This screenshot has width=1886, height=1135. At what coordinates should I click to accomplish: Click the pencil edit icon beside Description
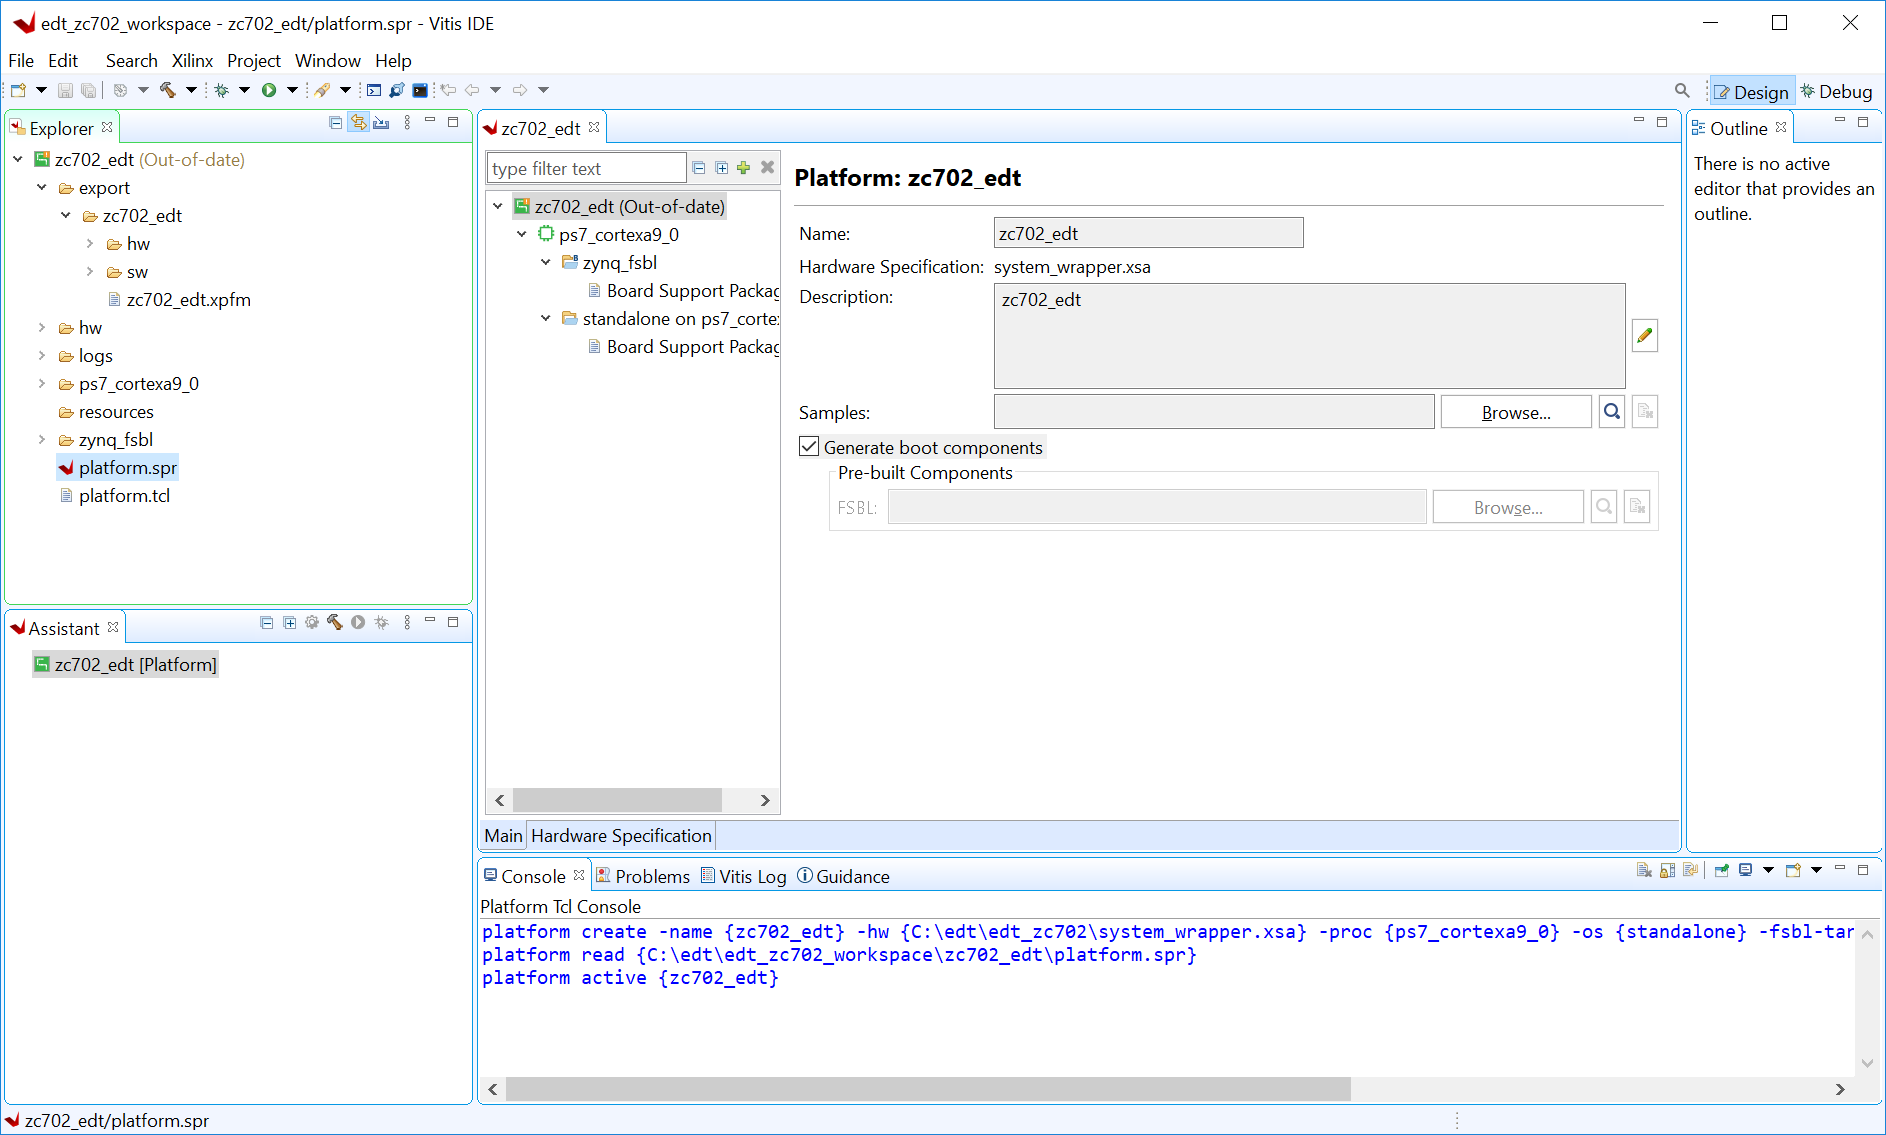click(x=1644, y=336)
